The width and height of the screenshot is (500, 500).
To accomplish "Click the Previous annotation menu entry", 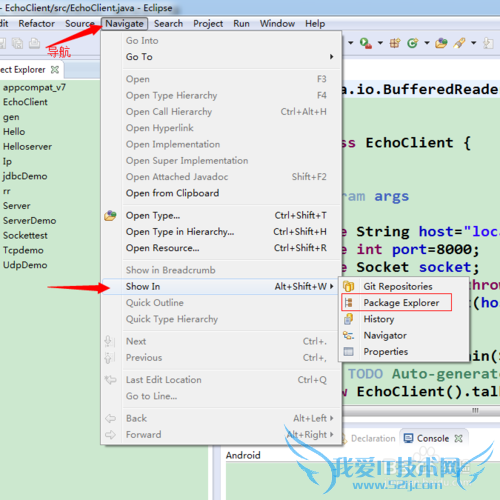I will pyautogui.click(x=221, y=358).
